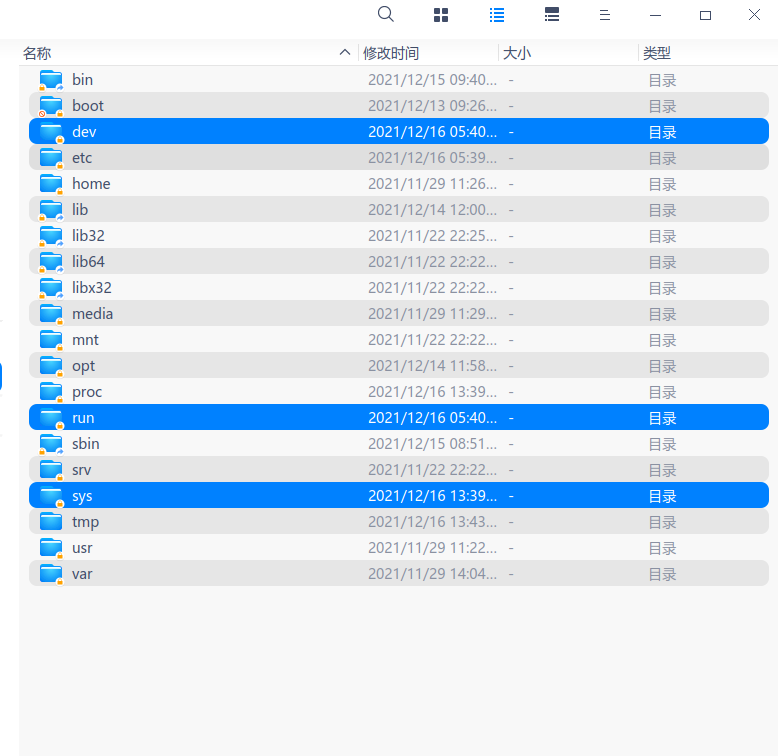
Task: Select the folder name 'boot'
Action: click(88, 106)
